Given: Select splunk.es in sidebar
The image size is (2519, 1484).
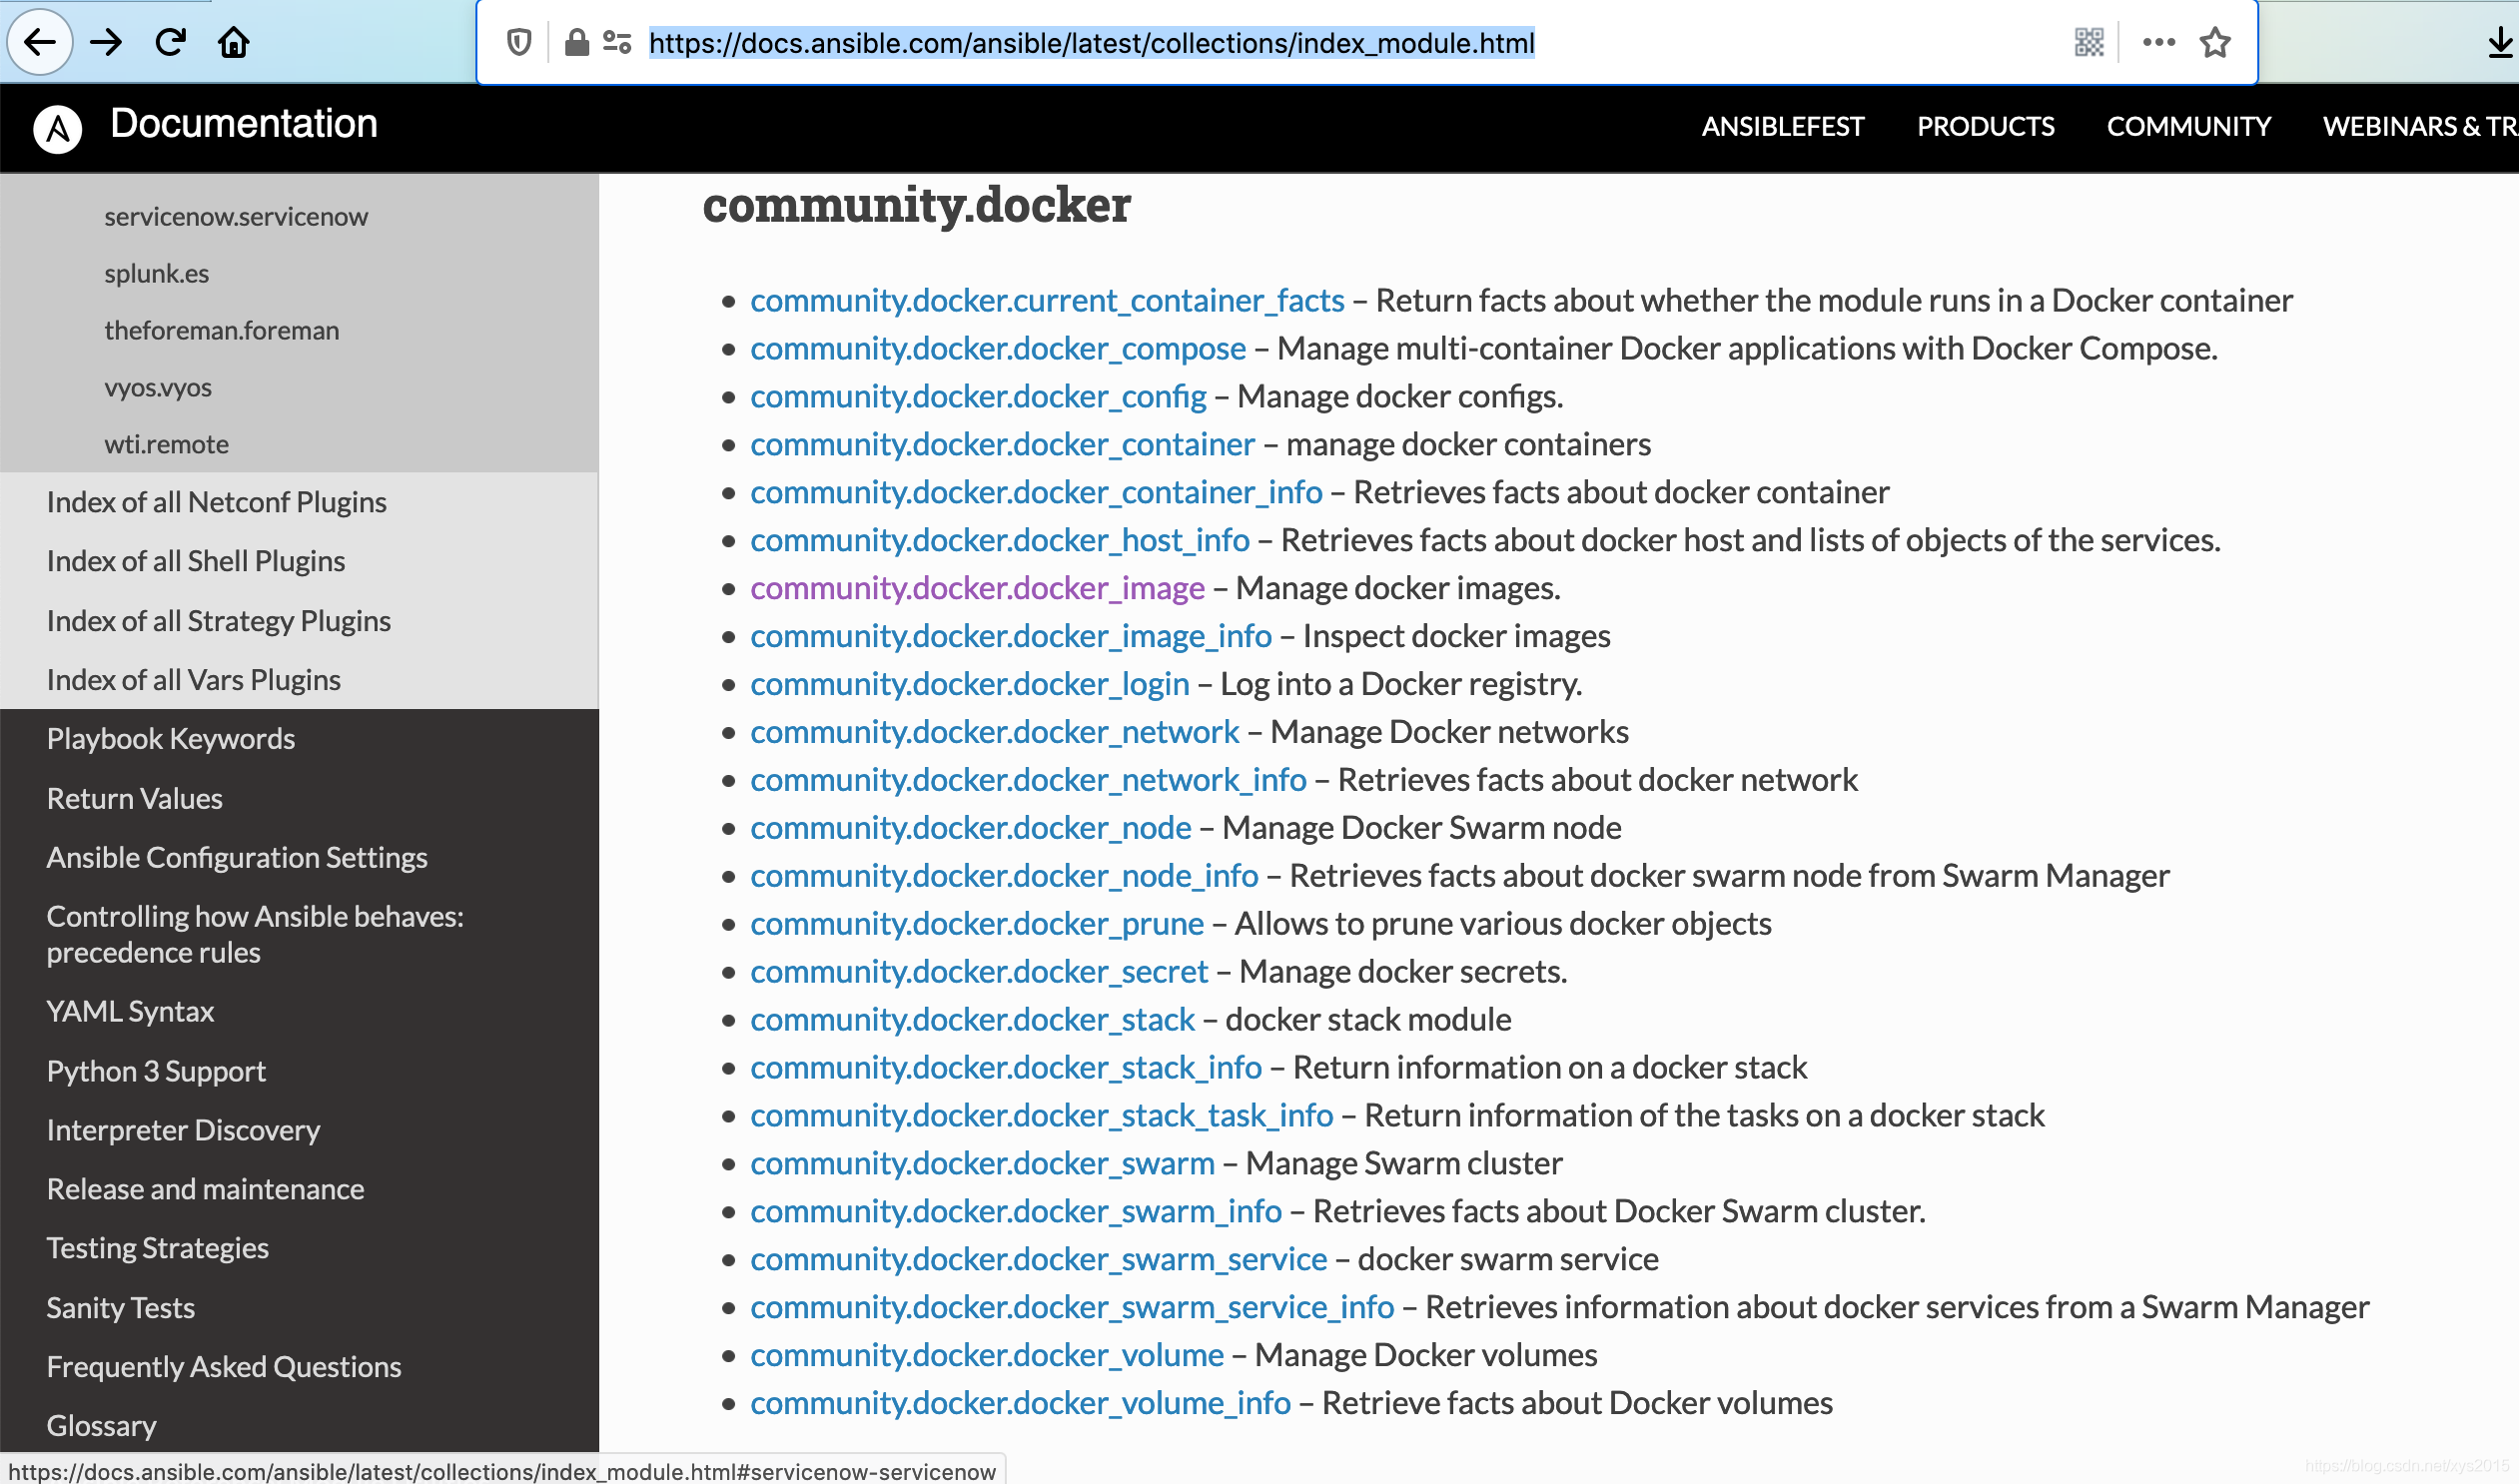Looking at the screenshot, I should coord(157,274).
